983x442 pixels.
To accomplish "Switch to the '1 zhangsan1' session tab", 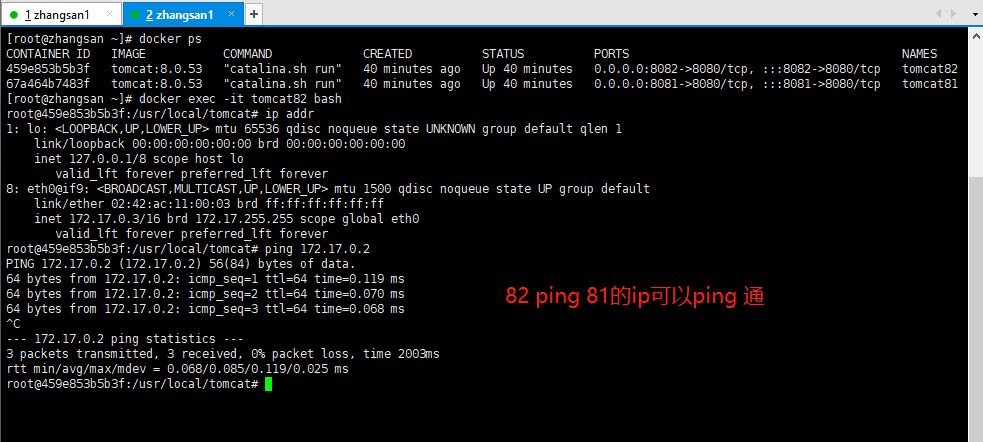I will (x=61, y=14).
